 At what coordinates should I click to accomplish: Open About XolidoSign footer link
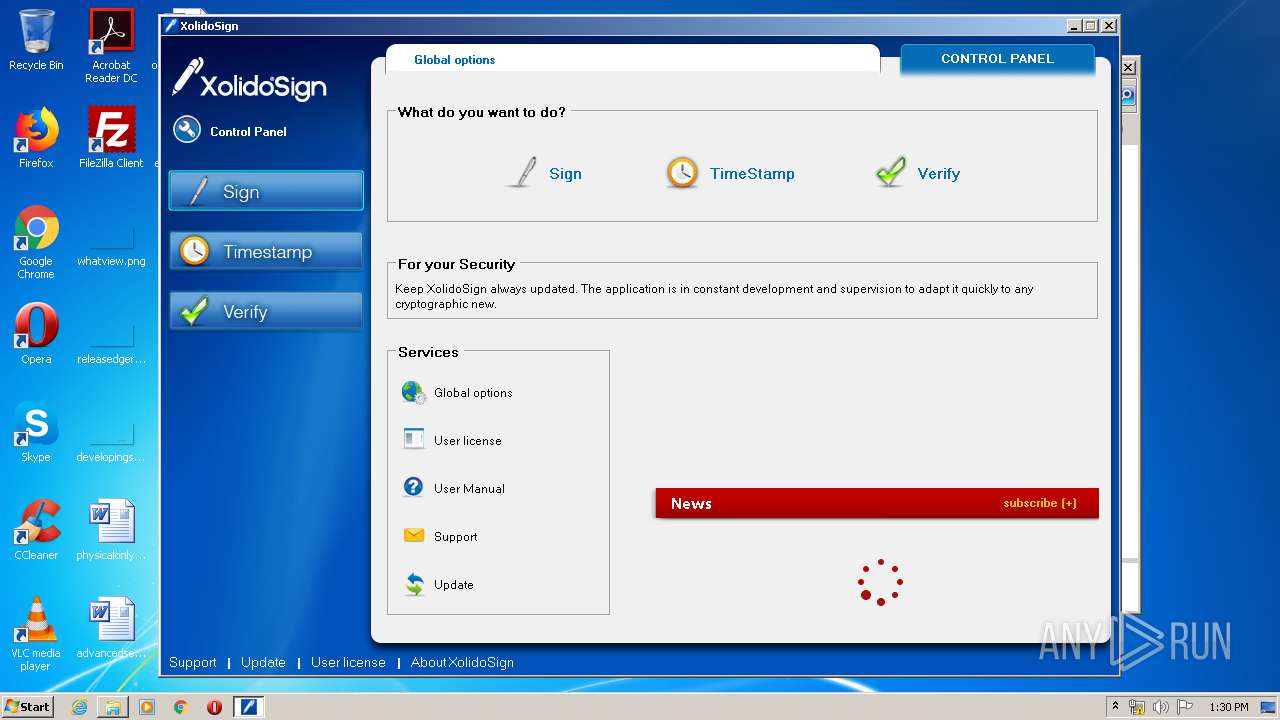pos(462,662)
